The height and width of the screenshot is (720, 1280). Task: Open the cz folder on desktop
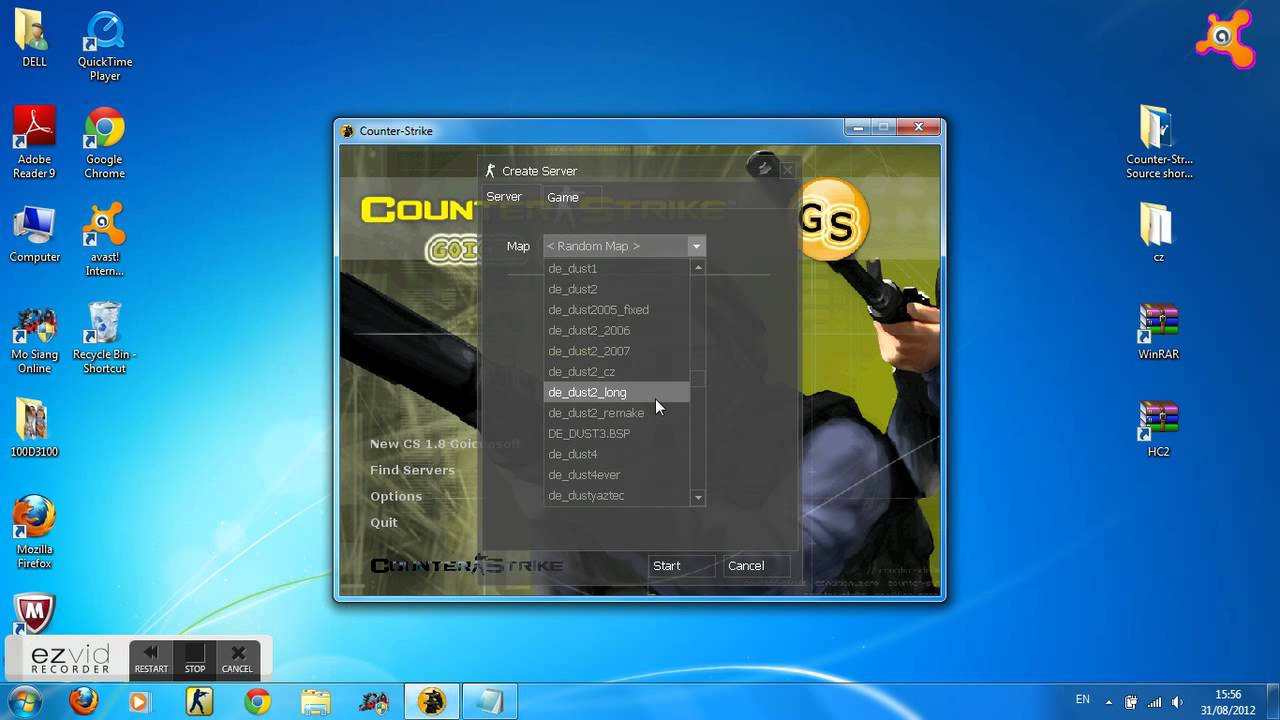tap(1159, 233)
